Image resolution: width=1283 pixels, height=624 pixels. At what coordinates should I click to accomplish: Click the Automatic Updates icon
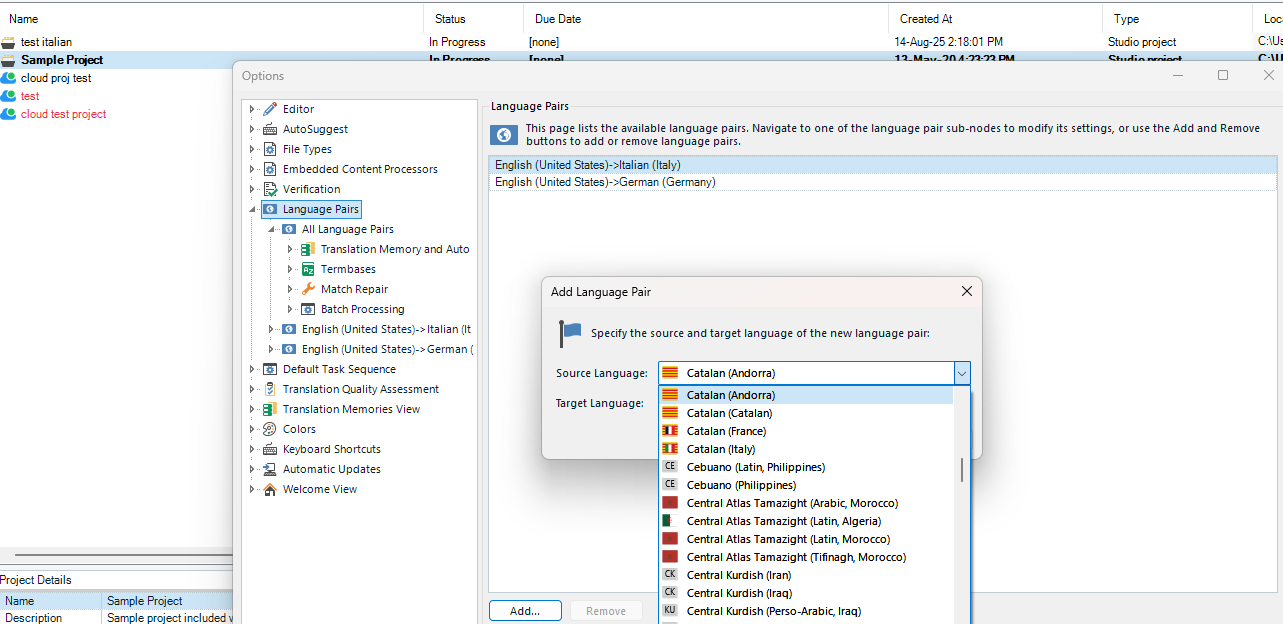point(270,468)
